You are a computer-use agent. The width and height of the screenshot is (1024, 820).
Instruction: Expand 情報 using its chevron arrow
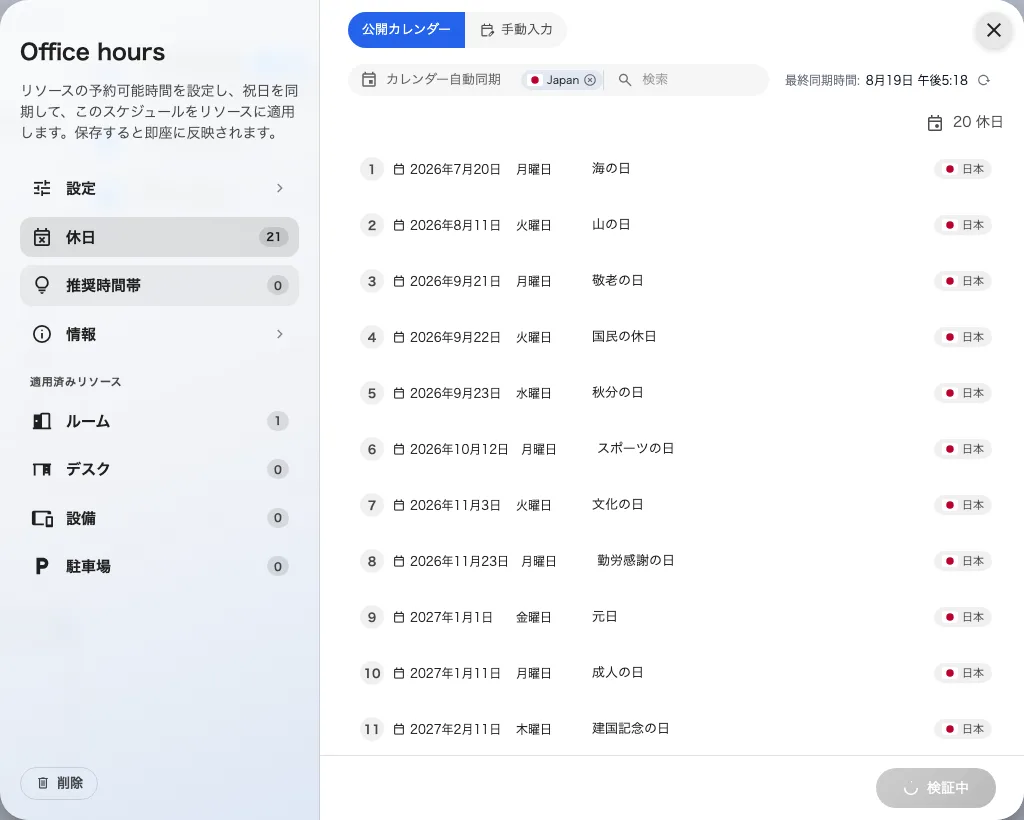[x=280, y=334]
